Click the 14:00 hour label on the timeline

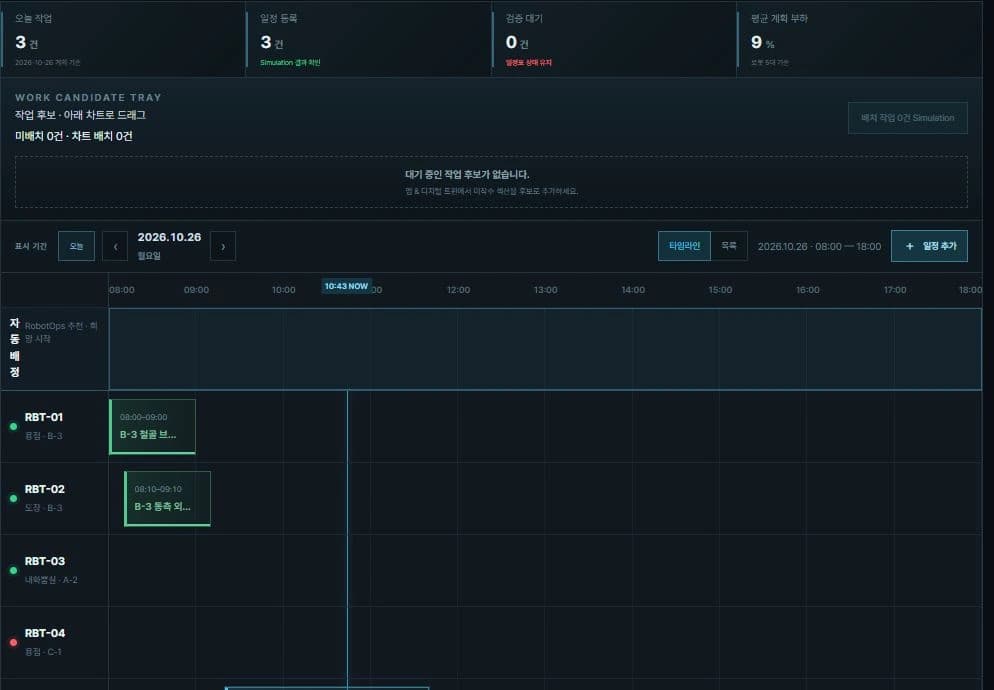tap(633, 290)
